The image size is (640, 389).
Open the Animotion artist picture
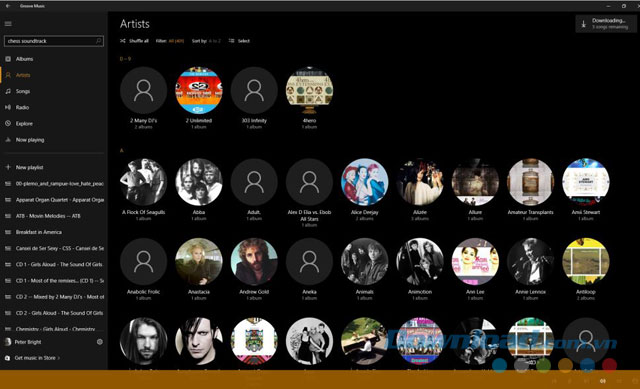(x=420, y=262)
